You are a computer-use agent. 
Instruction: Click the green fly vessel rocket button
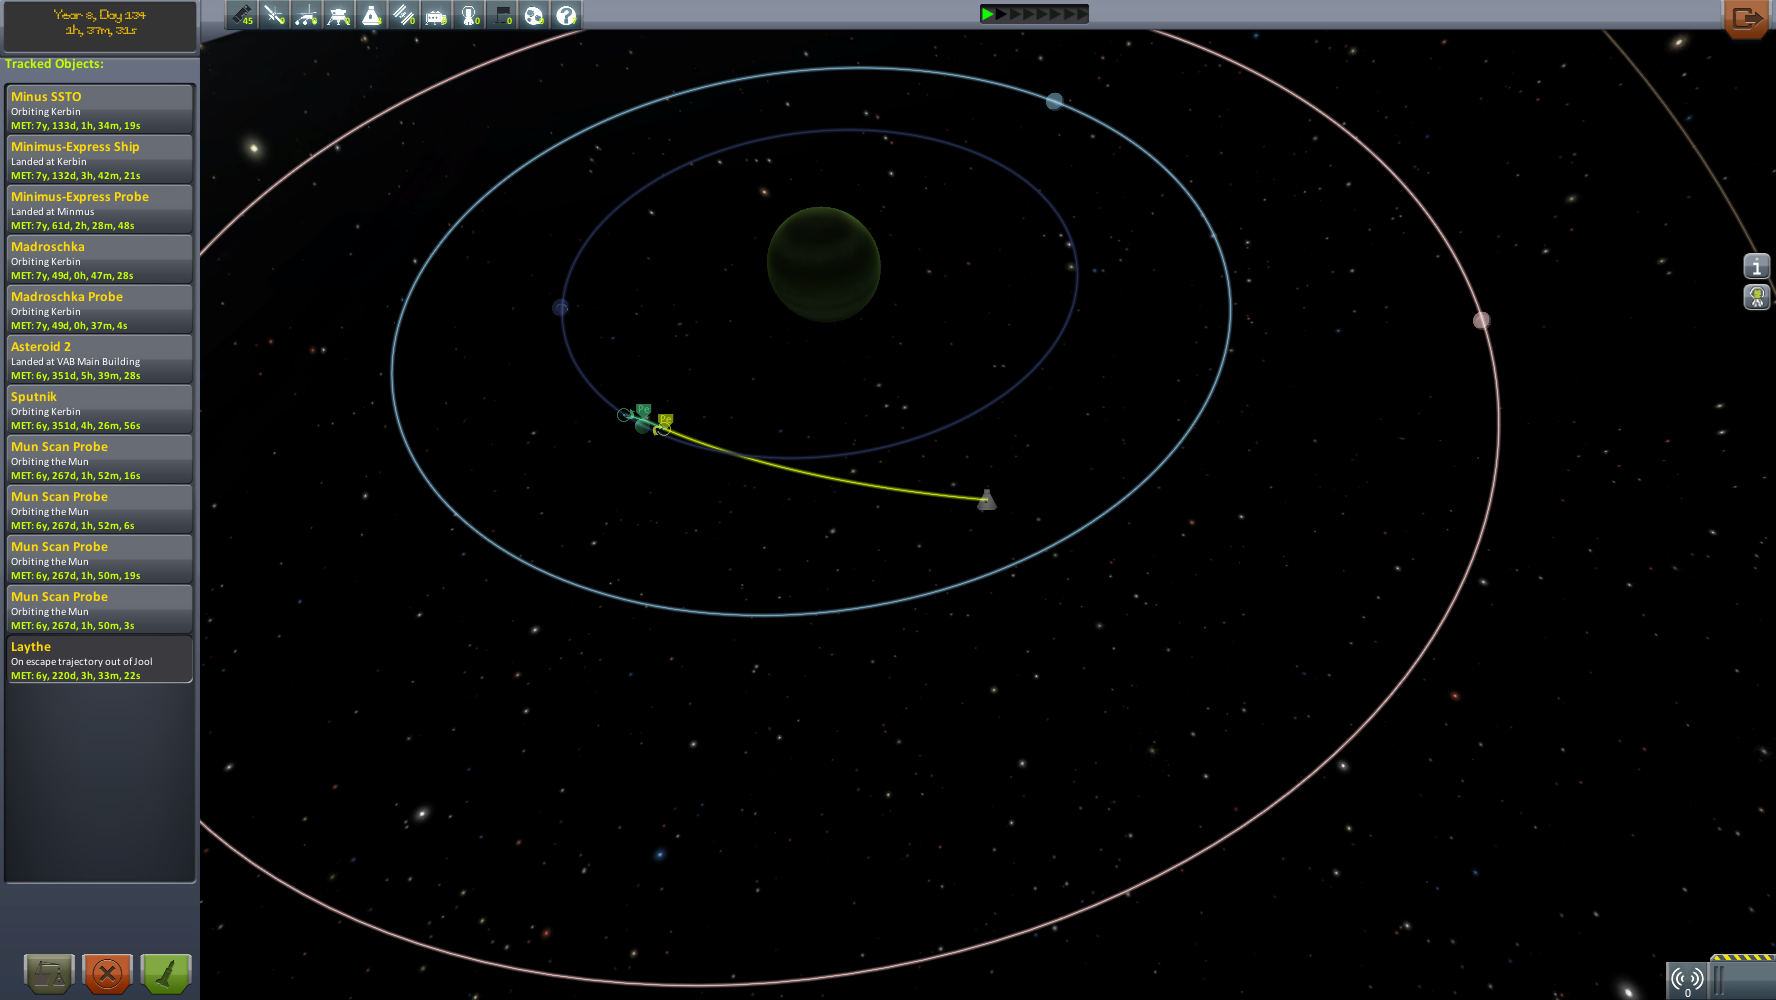pyautogui.click(x=166, y=973)
